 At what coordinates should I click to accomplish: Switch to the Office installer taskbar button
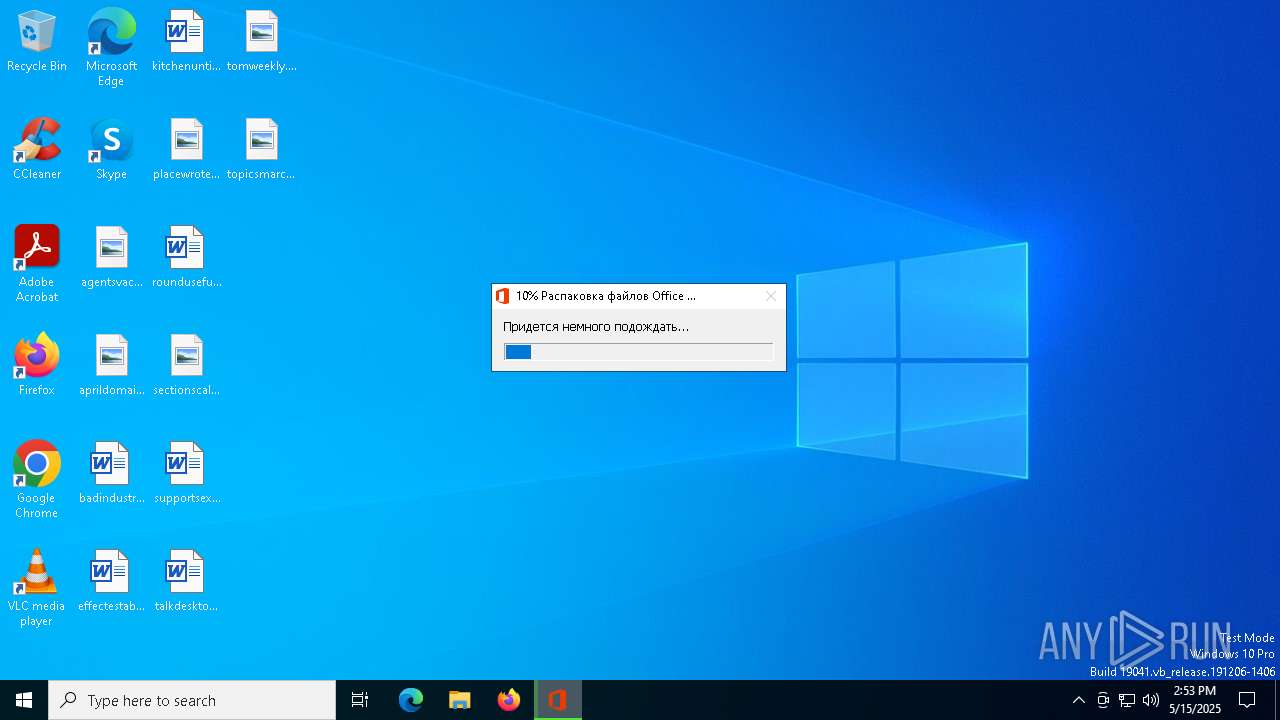558,700
